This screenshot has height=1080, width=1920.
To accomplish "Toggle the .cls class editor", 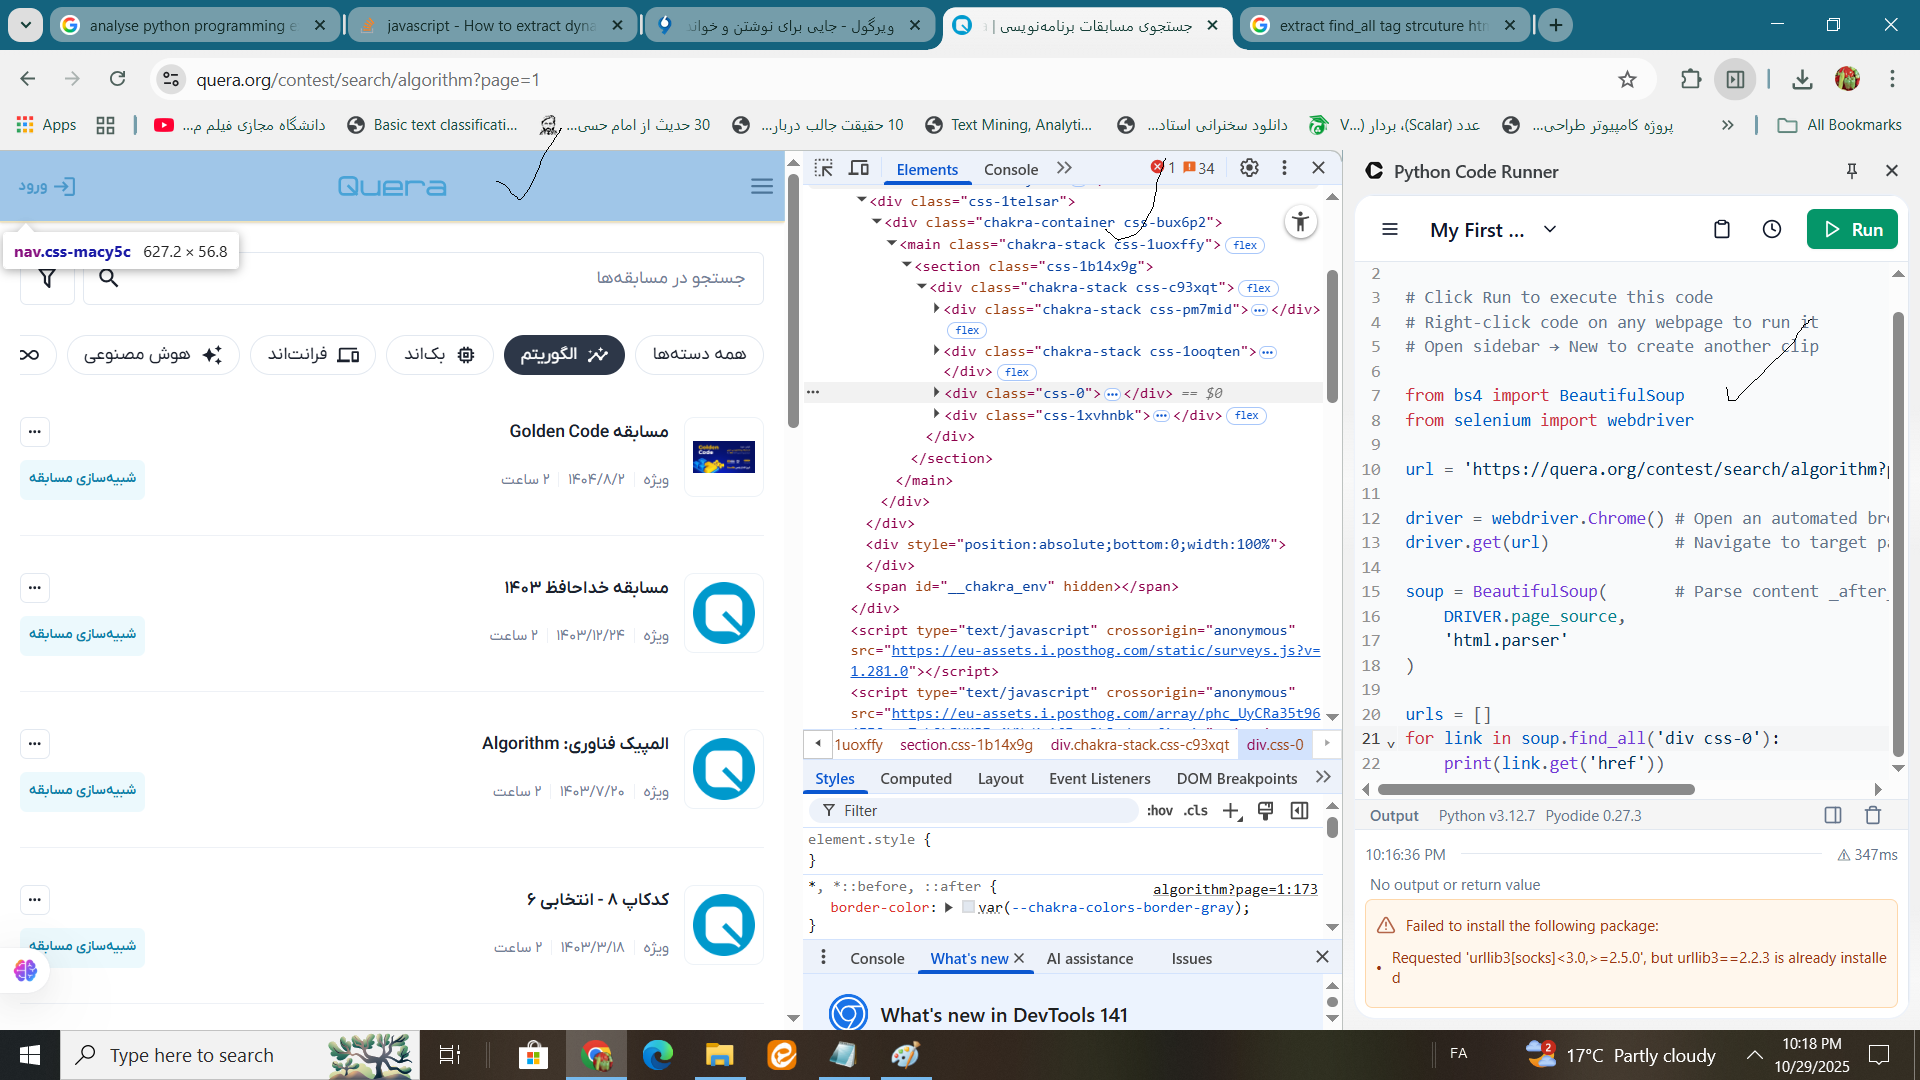I will tap(1195, 811).
